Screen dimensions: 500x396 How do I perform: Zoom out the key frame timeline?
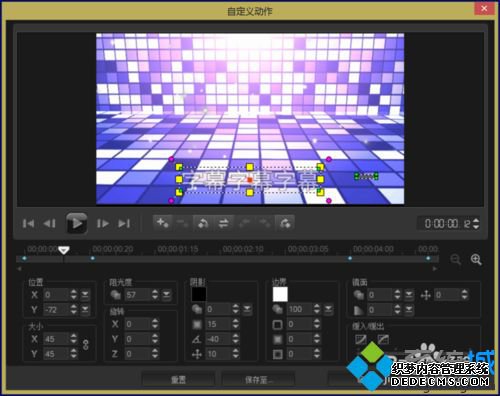click(455, 259)
